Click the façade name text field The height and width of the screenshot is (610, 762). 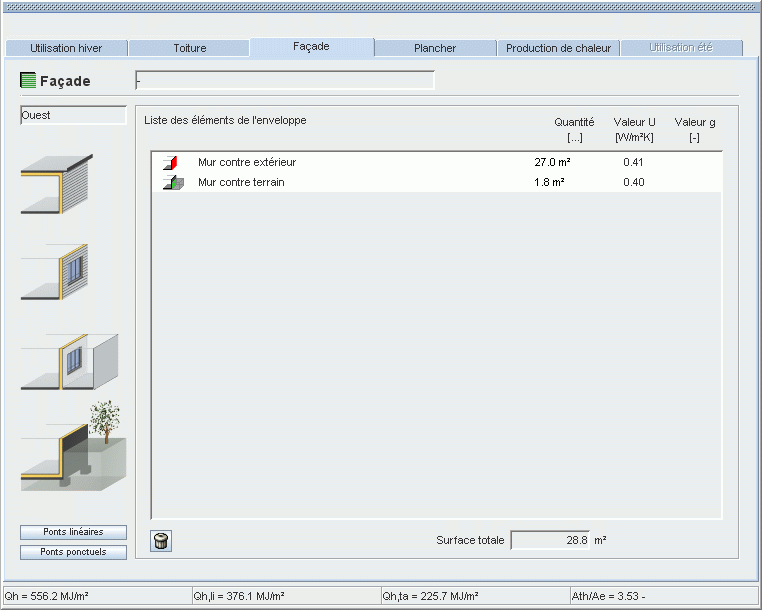coord(285,81)
